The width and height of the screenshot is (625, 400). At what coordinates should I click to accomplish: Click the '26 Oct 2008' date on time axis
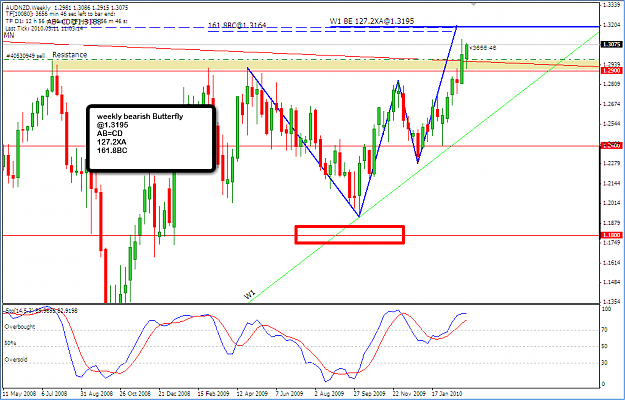pyautogui.click(x=135, y=393)
